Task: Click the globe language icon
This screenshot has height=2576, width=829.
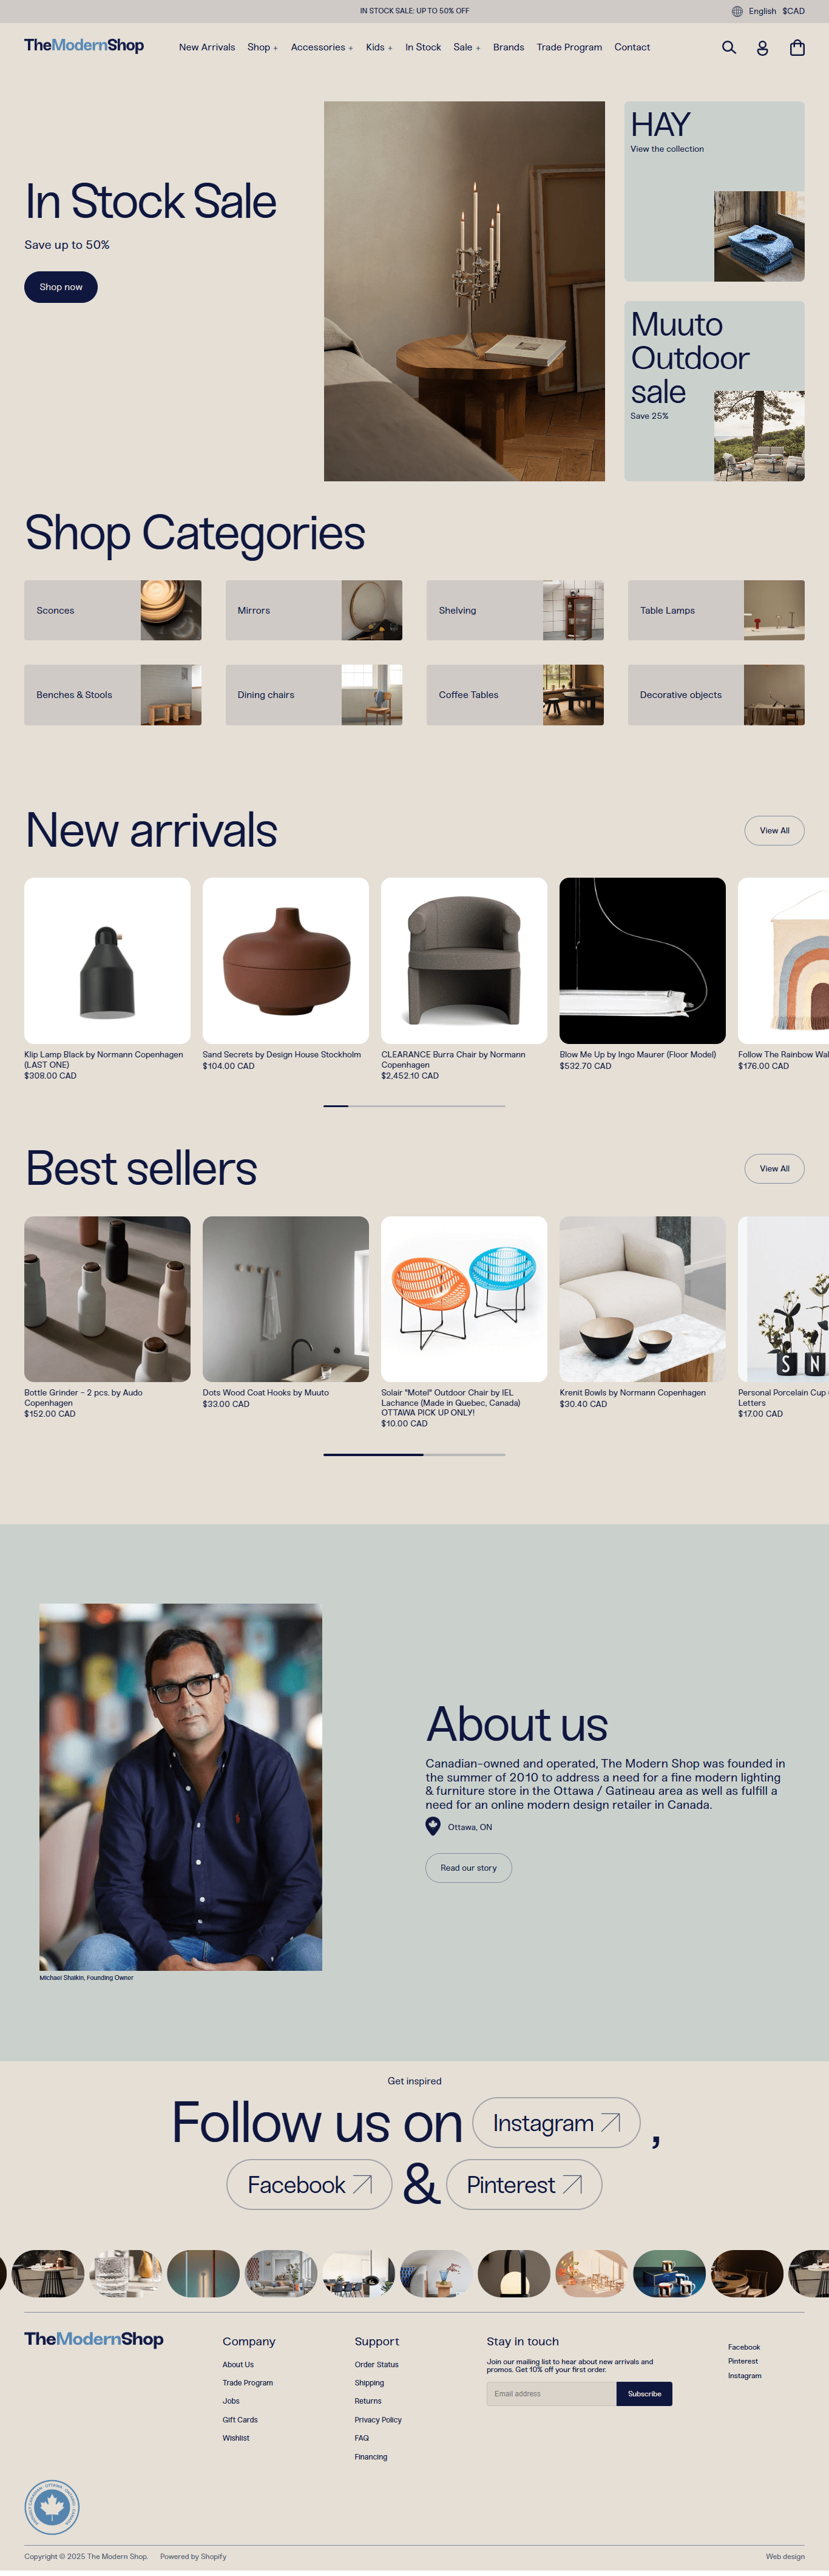Action: point(737,11)
